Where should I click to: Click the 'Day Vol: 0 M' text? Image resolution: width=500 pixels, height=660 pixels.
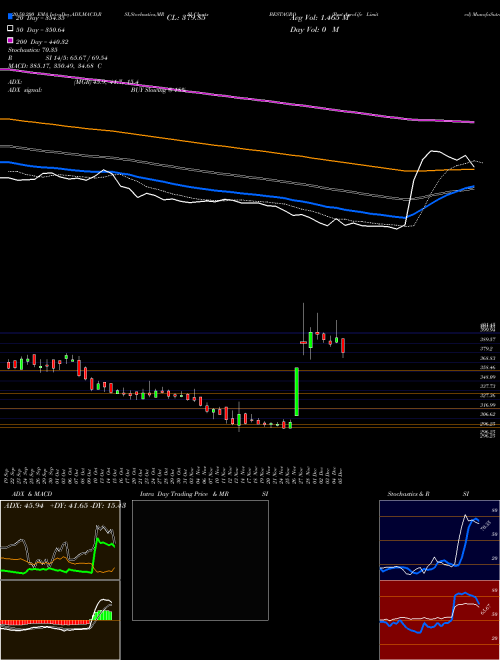coord(314,29)
